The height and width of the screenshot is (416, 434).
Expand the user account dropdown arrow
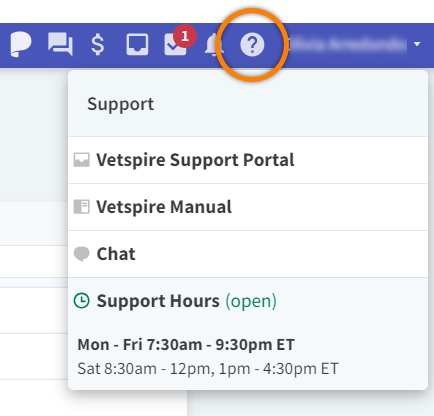(417, 44)
